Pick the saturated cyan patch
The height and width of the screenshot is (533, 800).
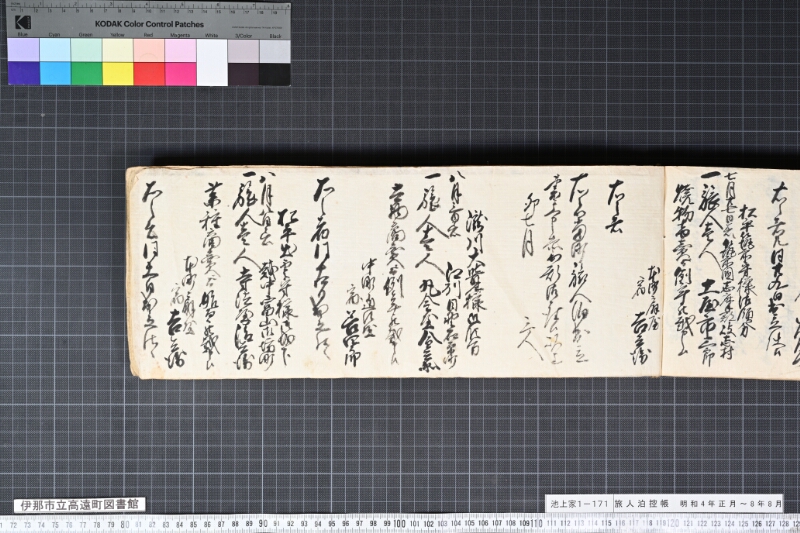click(x=55, y=73)
